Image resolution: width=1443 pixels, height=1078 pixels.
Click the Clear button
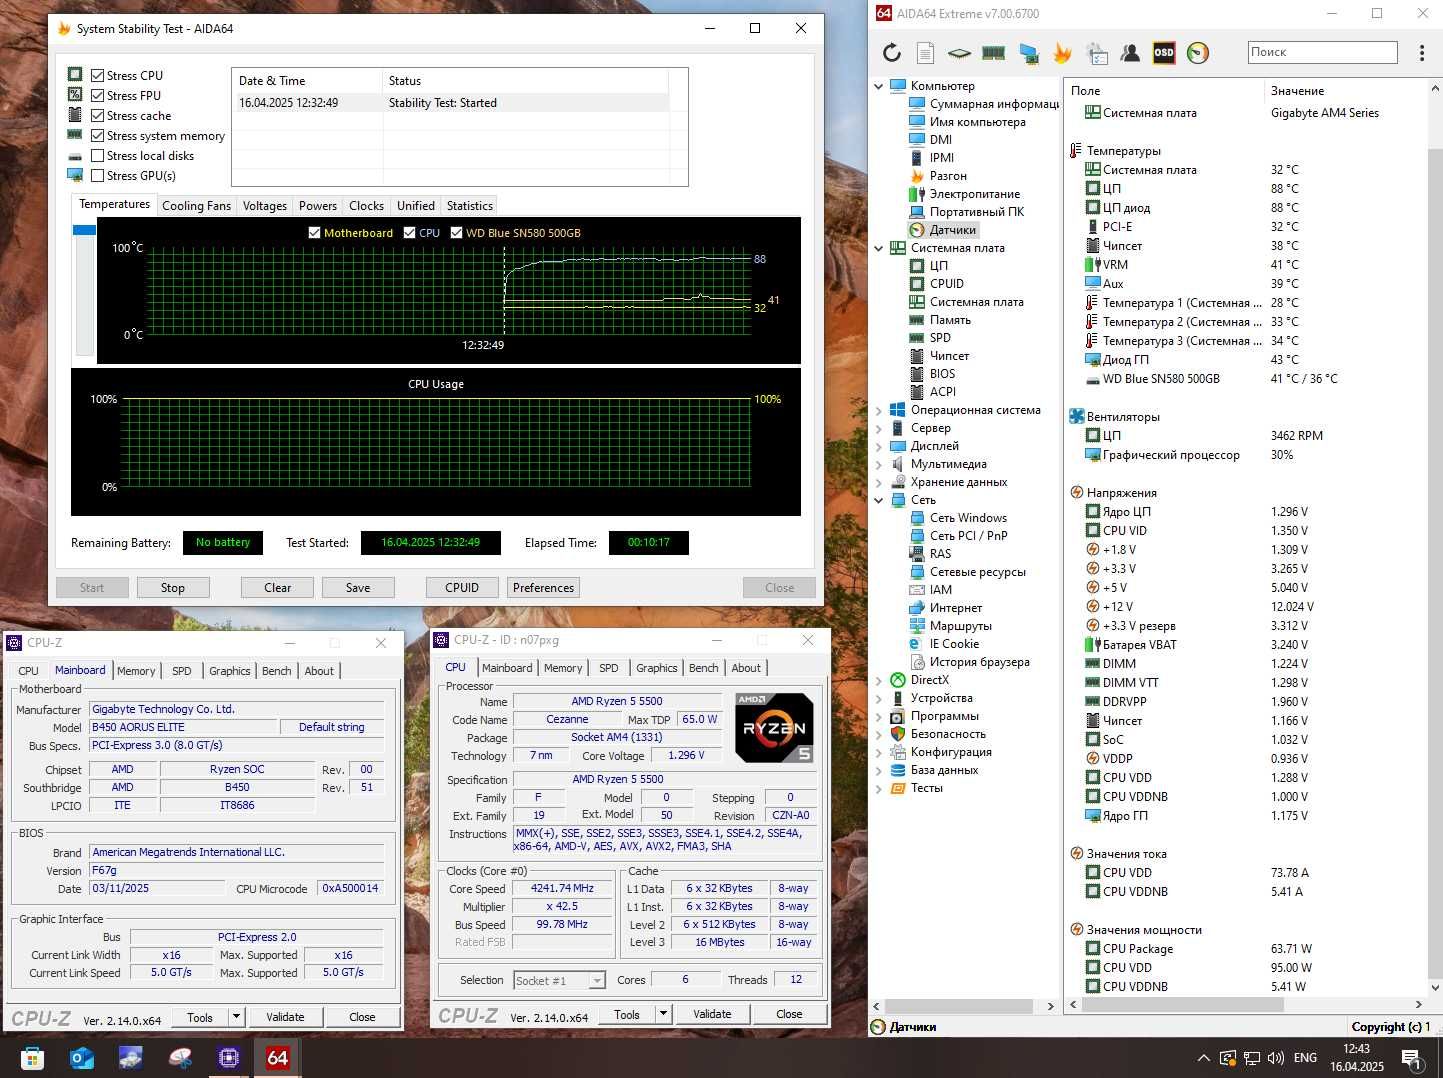pos(277,588)
